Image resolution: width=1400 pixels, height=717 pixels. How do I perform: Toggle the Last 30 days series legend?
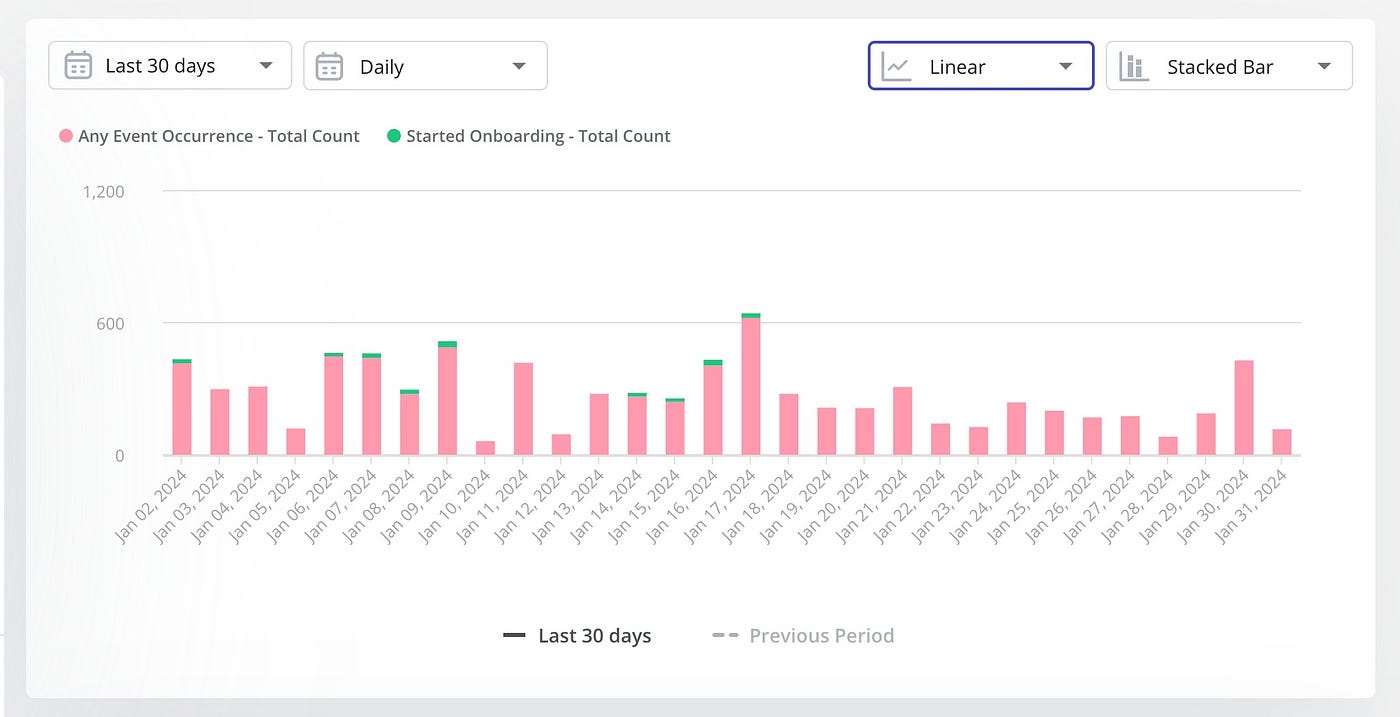(577, 635)
